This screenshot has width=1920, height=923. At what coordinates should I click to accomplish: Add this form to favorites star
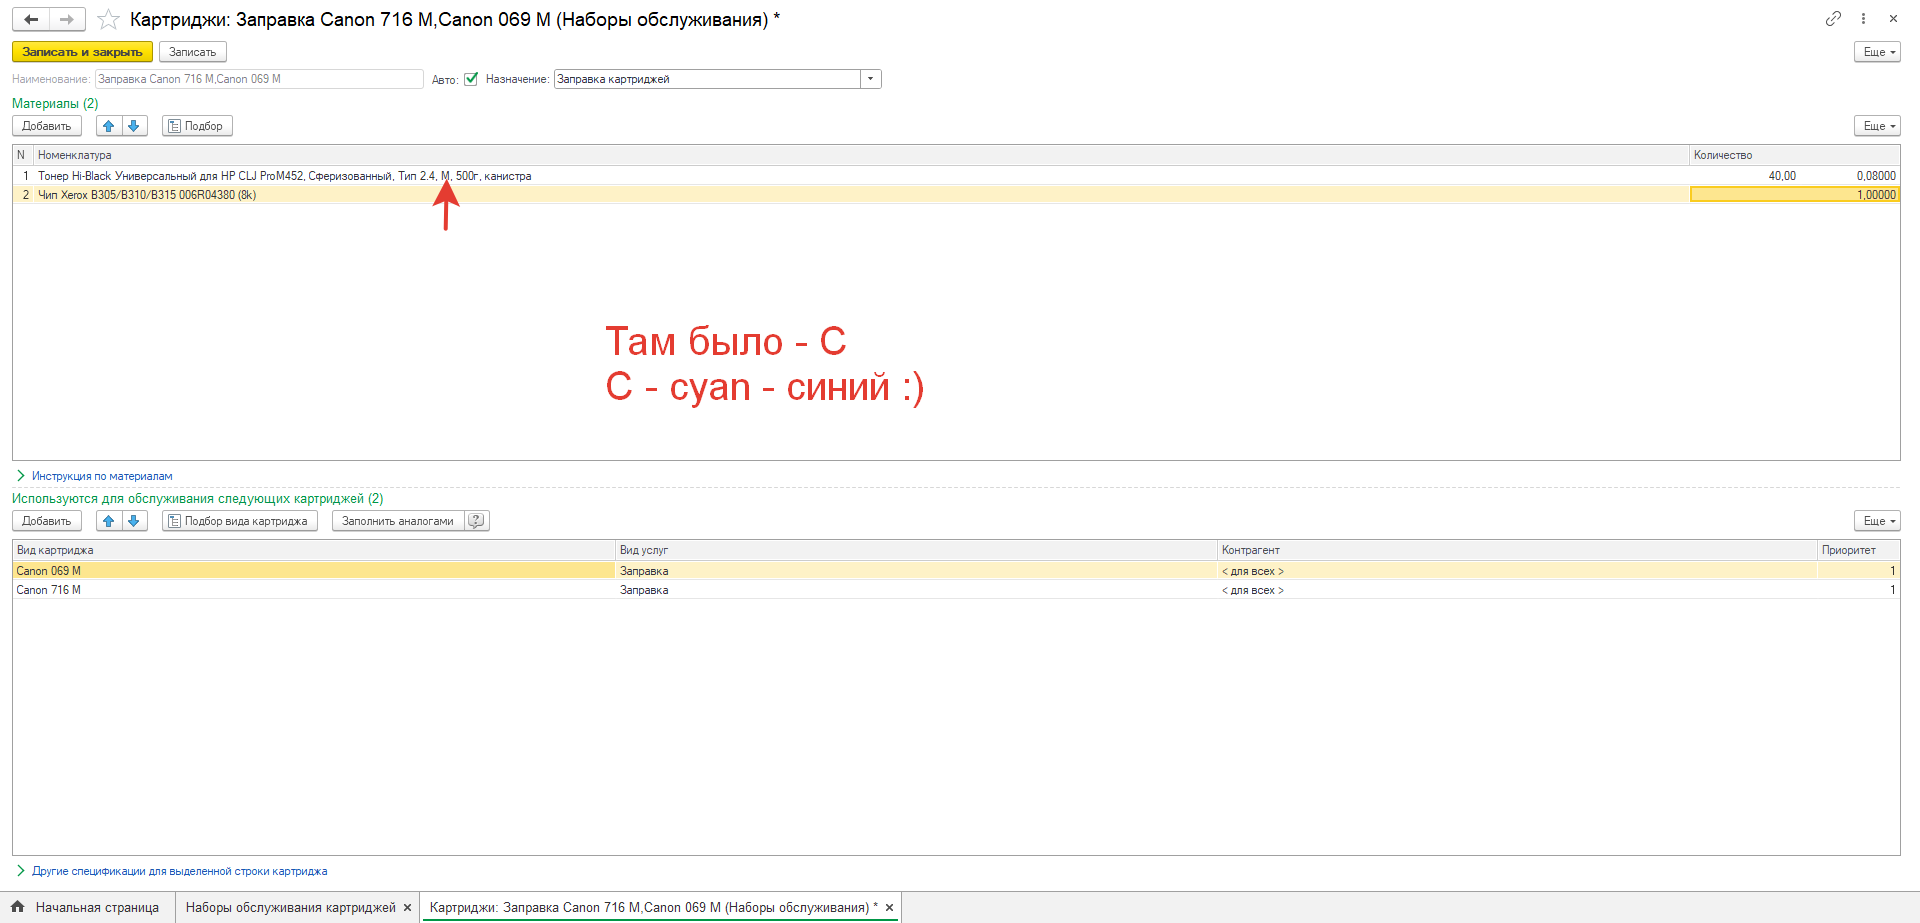(108, 20)
